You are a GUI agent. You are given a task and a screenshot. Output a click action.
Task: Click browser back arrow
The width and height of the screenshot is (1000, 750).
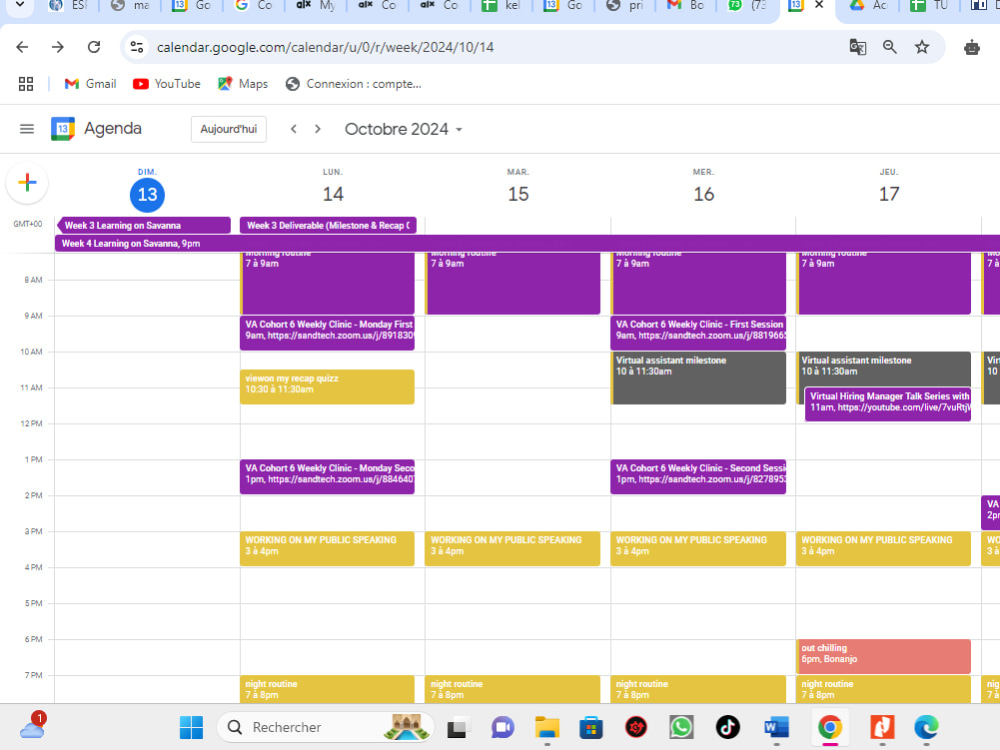tap(22, 47)
